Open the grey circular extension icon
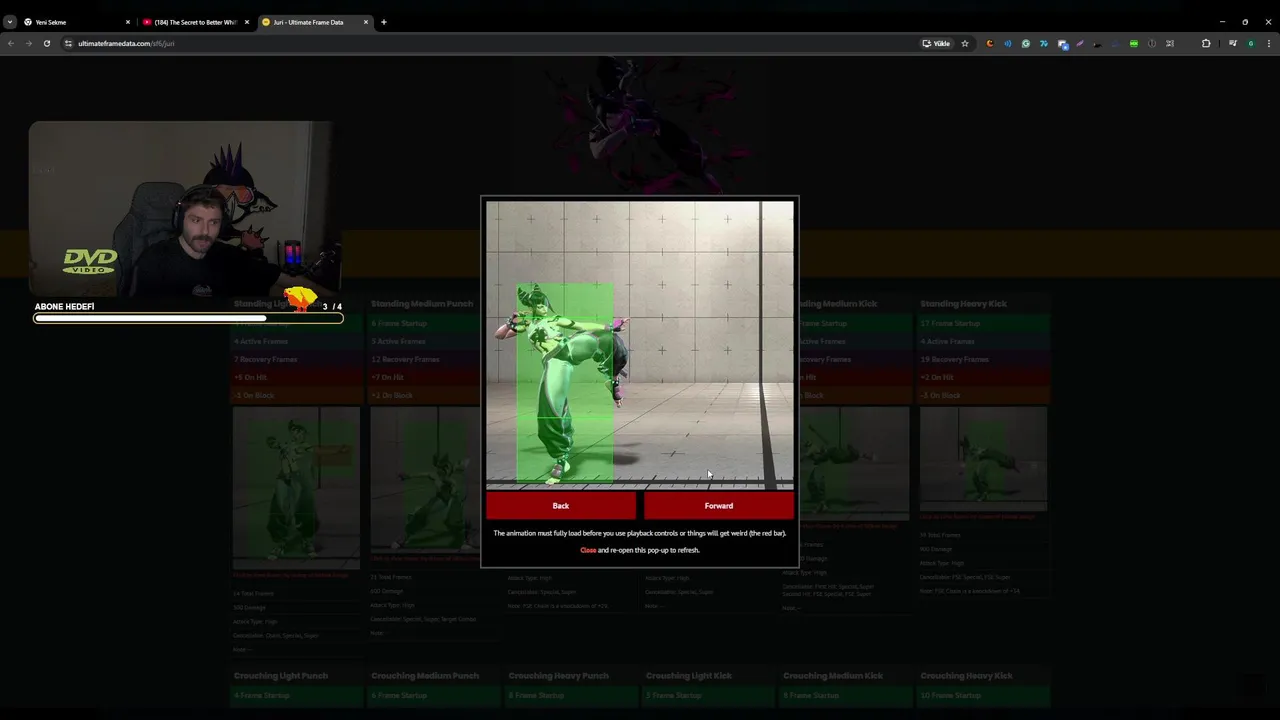The image size is (1280, 720). (x=1152, y=43)
